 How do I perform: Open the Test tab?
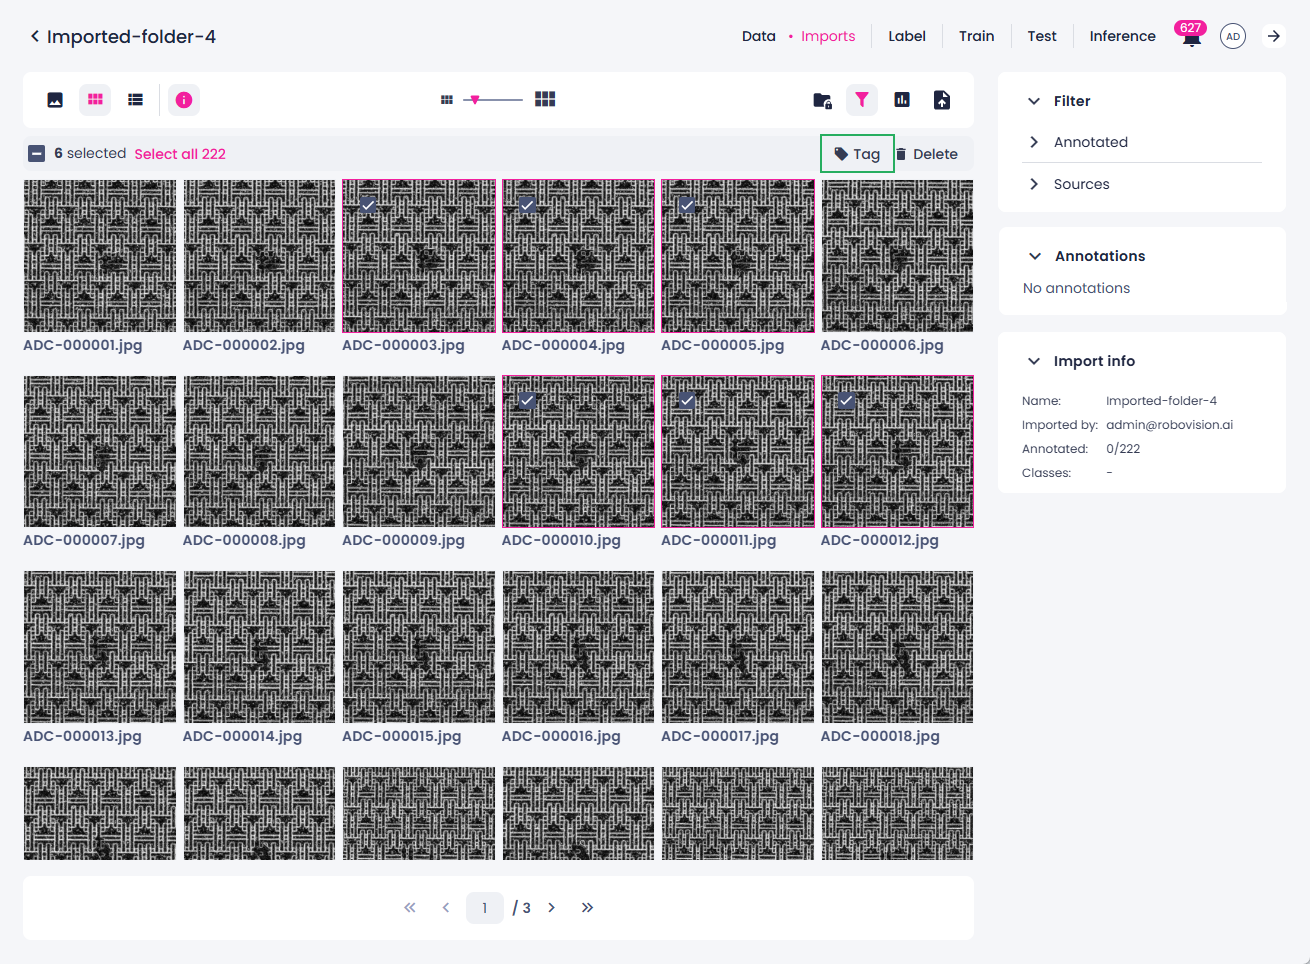point(1042,36)
